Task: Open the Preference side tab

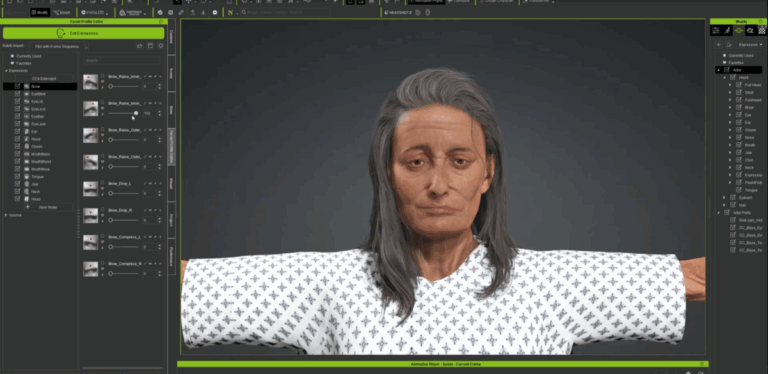Action: [171, 257]
